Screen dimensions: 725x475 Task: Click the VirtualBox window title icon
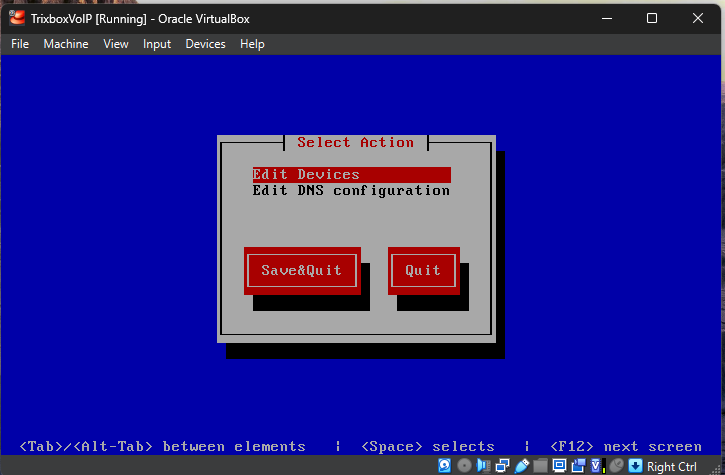[17, 18]
